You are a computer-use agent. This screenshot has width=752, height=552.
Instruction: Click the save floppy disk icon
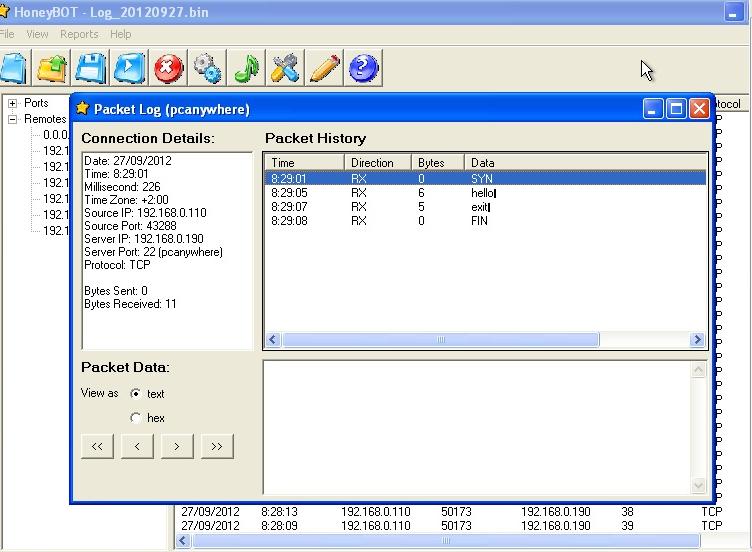point(91,68)
